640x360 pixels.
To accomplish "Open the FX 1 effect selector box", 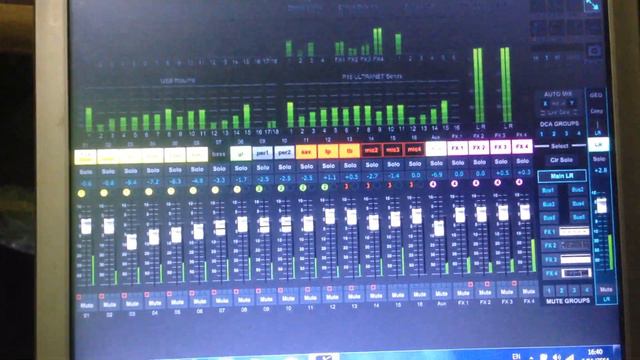I will [574, 231].
